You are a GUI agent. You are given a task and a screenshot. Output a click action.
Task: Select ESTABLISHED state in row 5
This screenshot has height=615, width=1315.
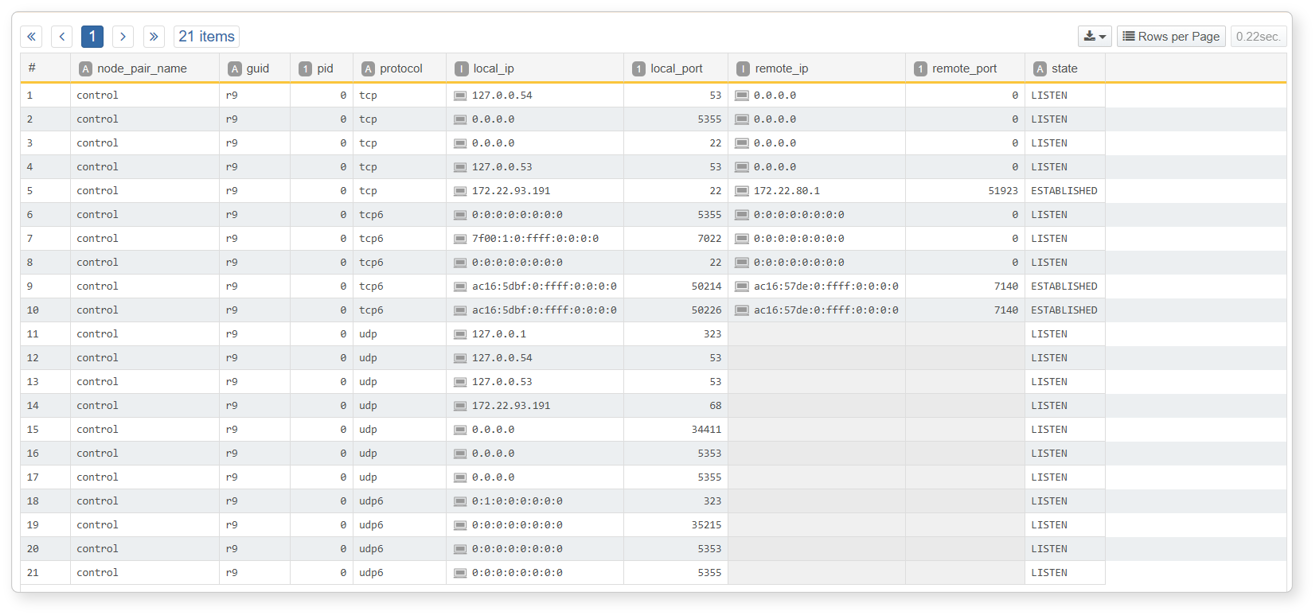(x=1064, y=191)
